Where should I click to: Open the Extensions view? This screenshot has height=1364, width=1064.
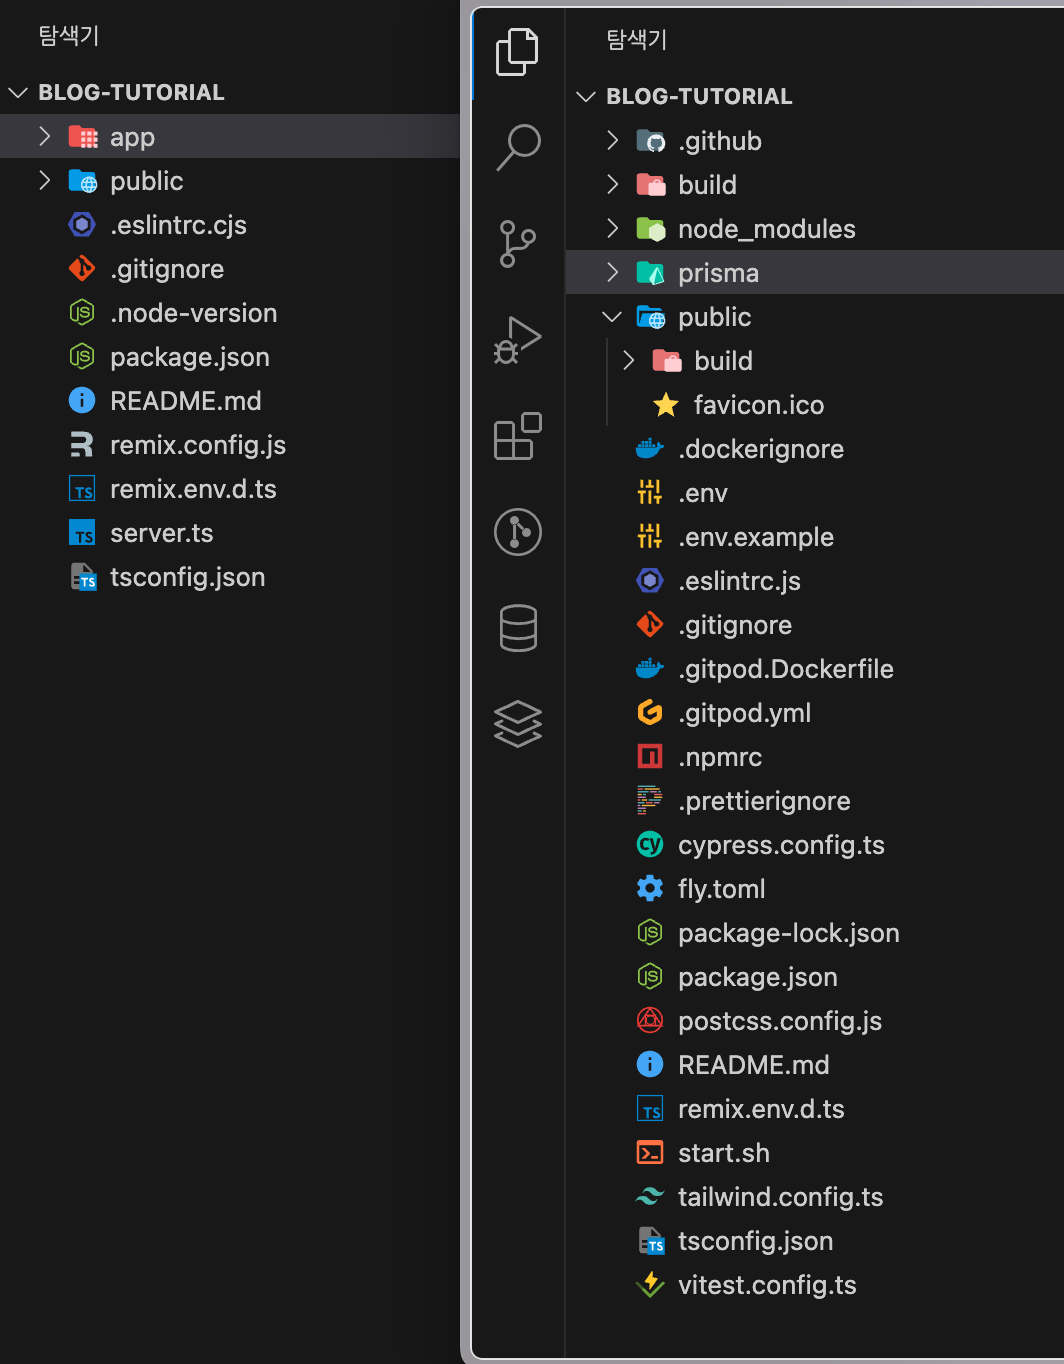point(518,436)
